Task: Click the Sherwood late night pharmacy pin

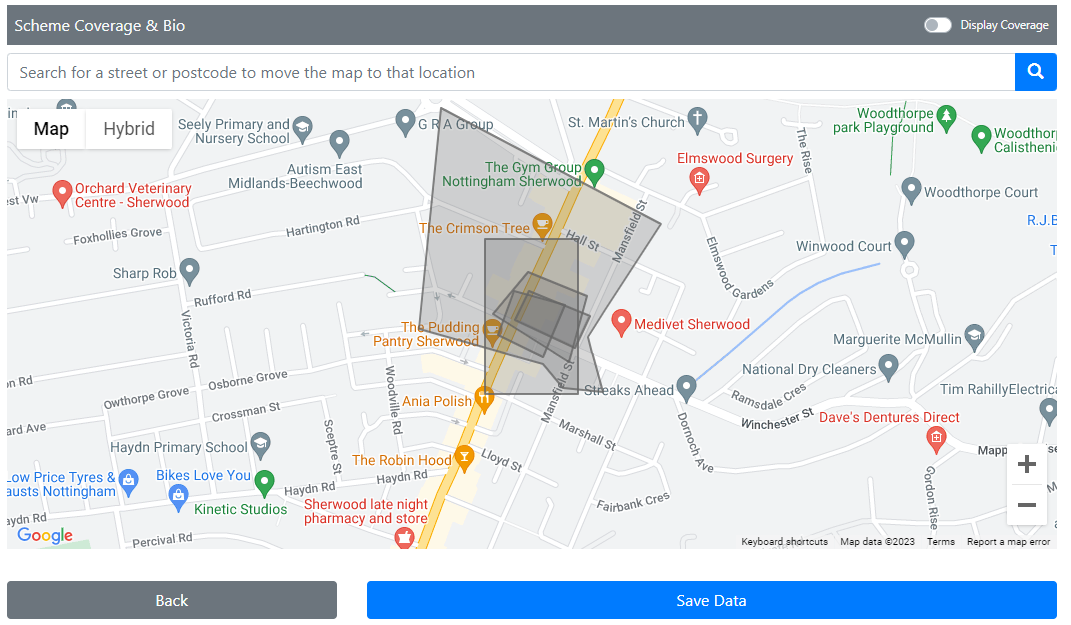Action: click(404, 540)
